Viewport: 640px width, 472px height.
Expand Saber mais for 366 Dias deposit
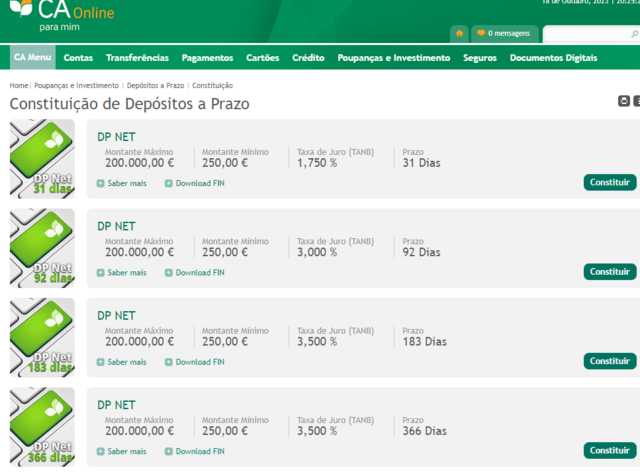pos(122,452)
